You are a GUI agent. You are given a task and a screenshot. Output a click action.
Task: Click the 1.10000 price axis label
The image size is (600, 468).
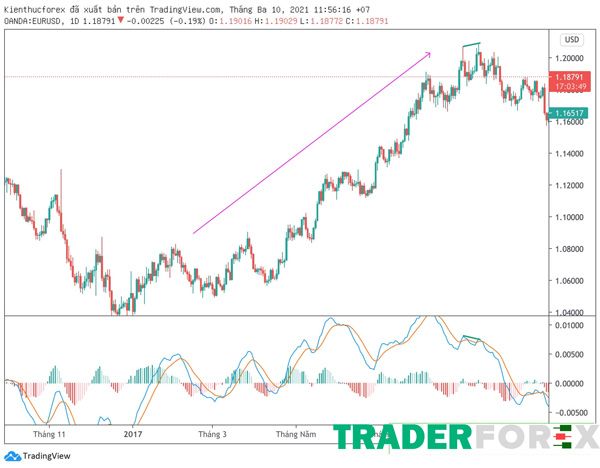tap(569, 217)
